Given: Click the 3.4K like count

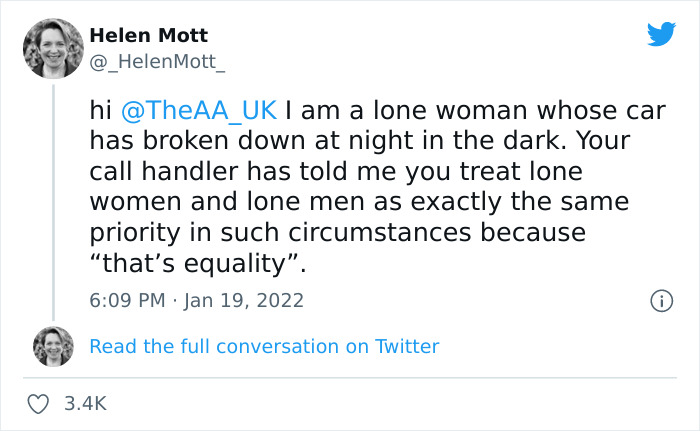Looking at the screenshot, I should coord(84,404).
